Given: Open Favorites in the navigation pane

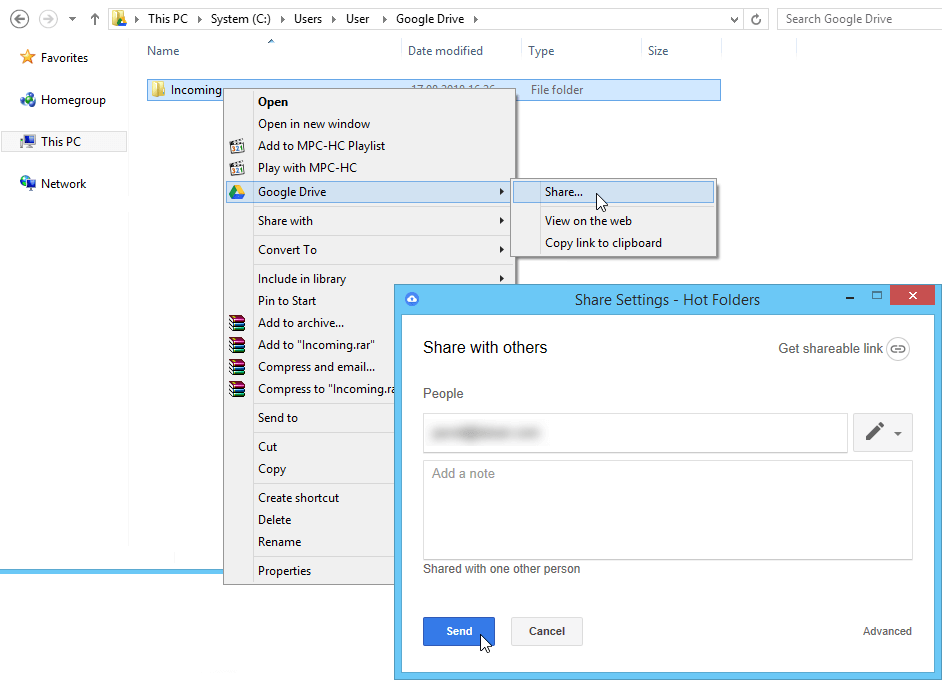Looking at the screenshot, I should tap(64, 58).
